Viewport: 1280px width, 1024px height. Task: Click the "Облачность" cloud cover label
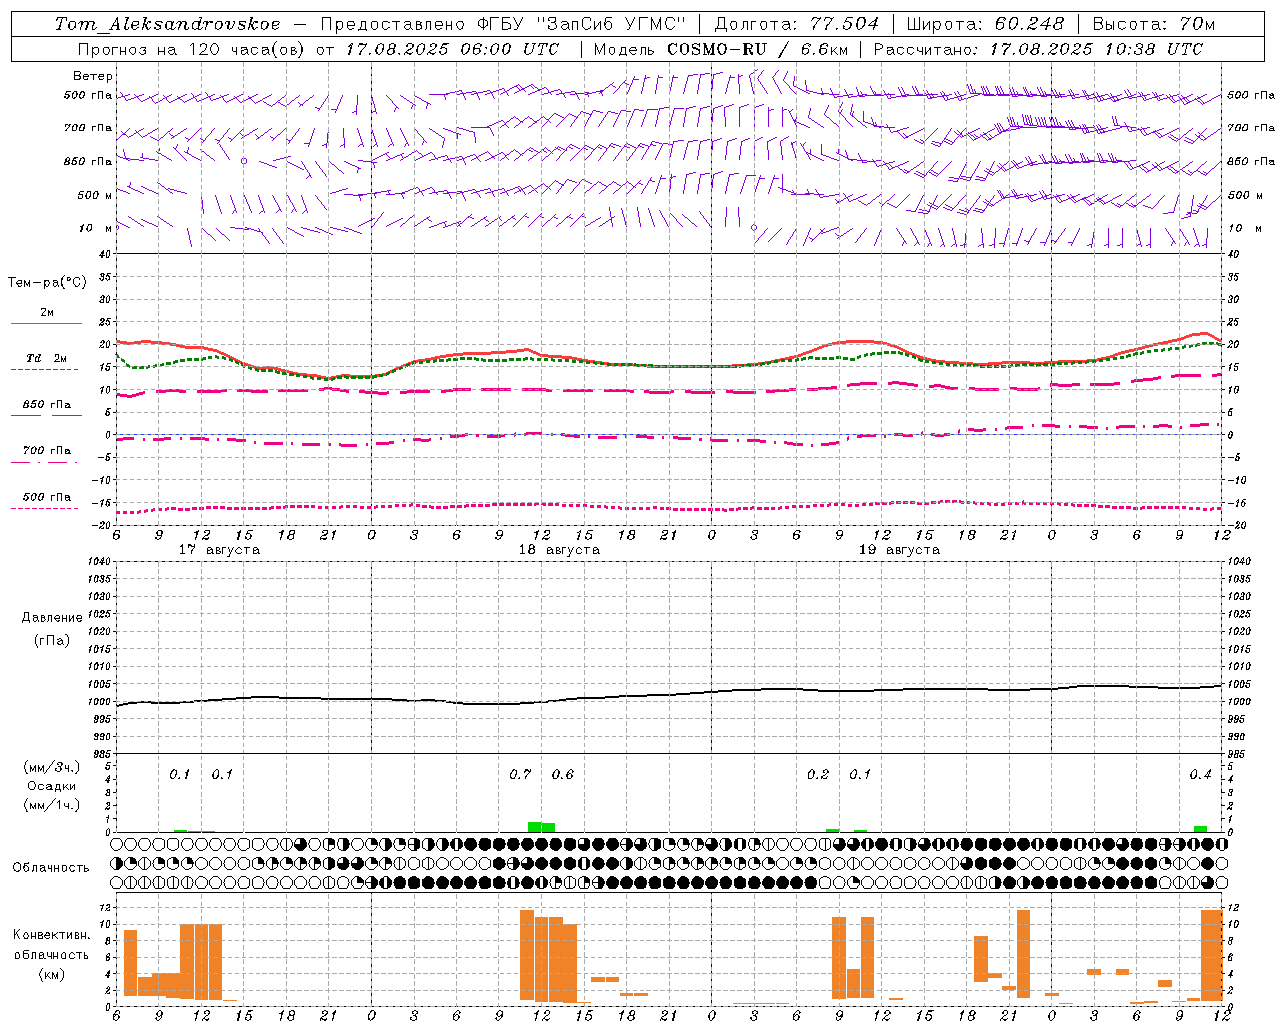(51, 867)
